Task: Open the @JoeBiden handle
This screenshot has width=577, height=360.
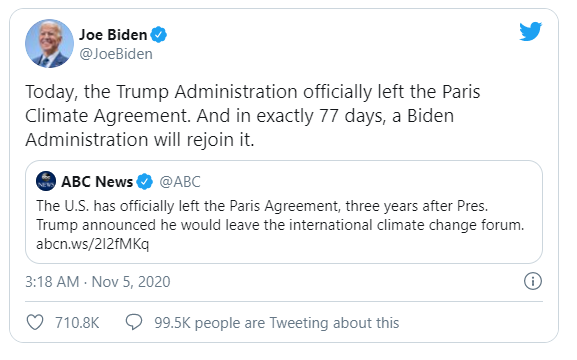Action: tap(116, 54)
